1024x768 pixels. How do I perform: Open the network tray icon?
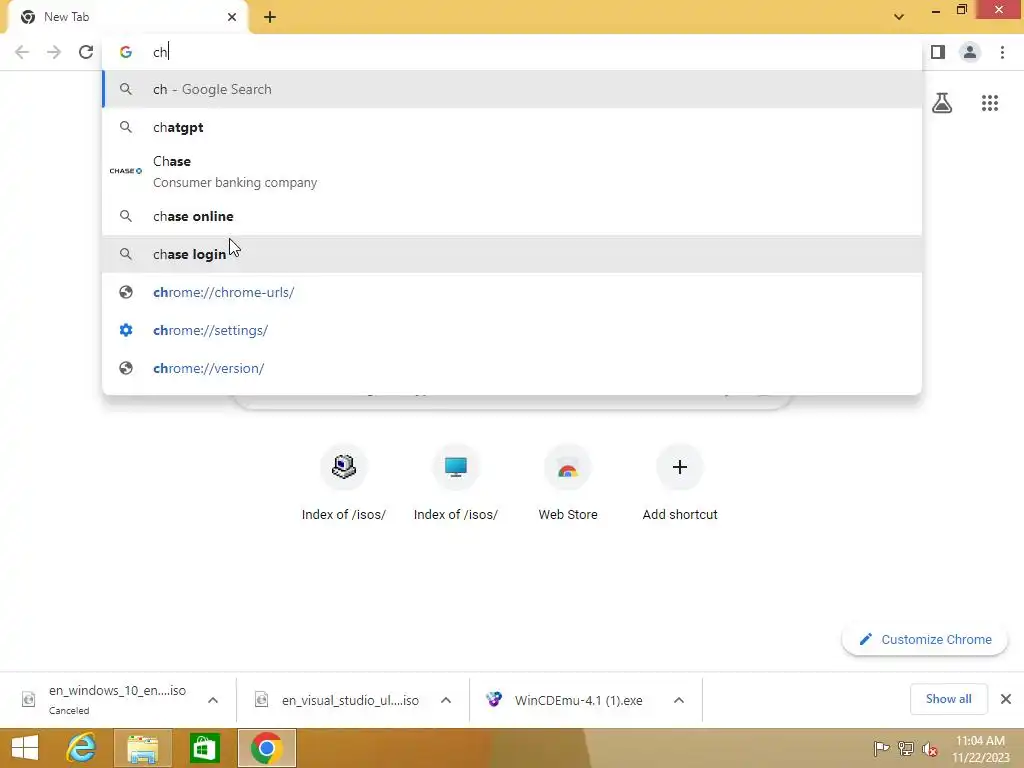[906, 748]
